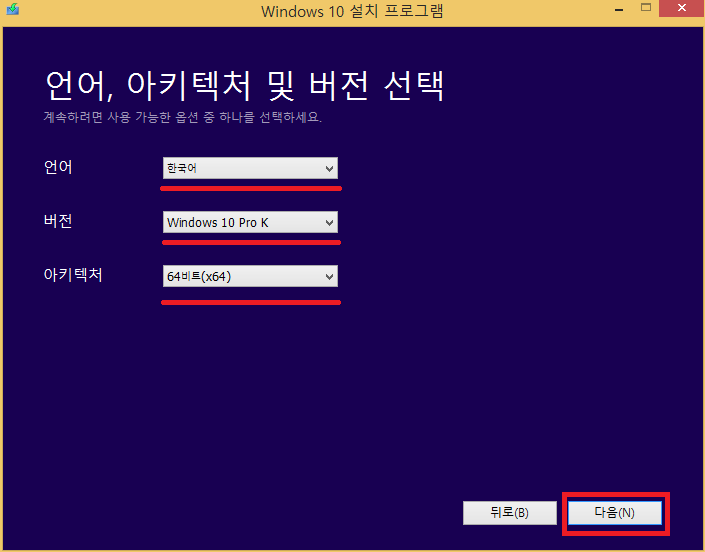The width and height of the screenshot is (705, 552).
Task: Click the 버전 label text
Action: pos(58,221)
